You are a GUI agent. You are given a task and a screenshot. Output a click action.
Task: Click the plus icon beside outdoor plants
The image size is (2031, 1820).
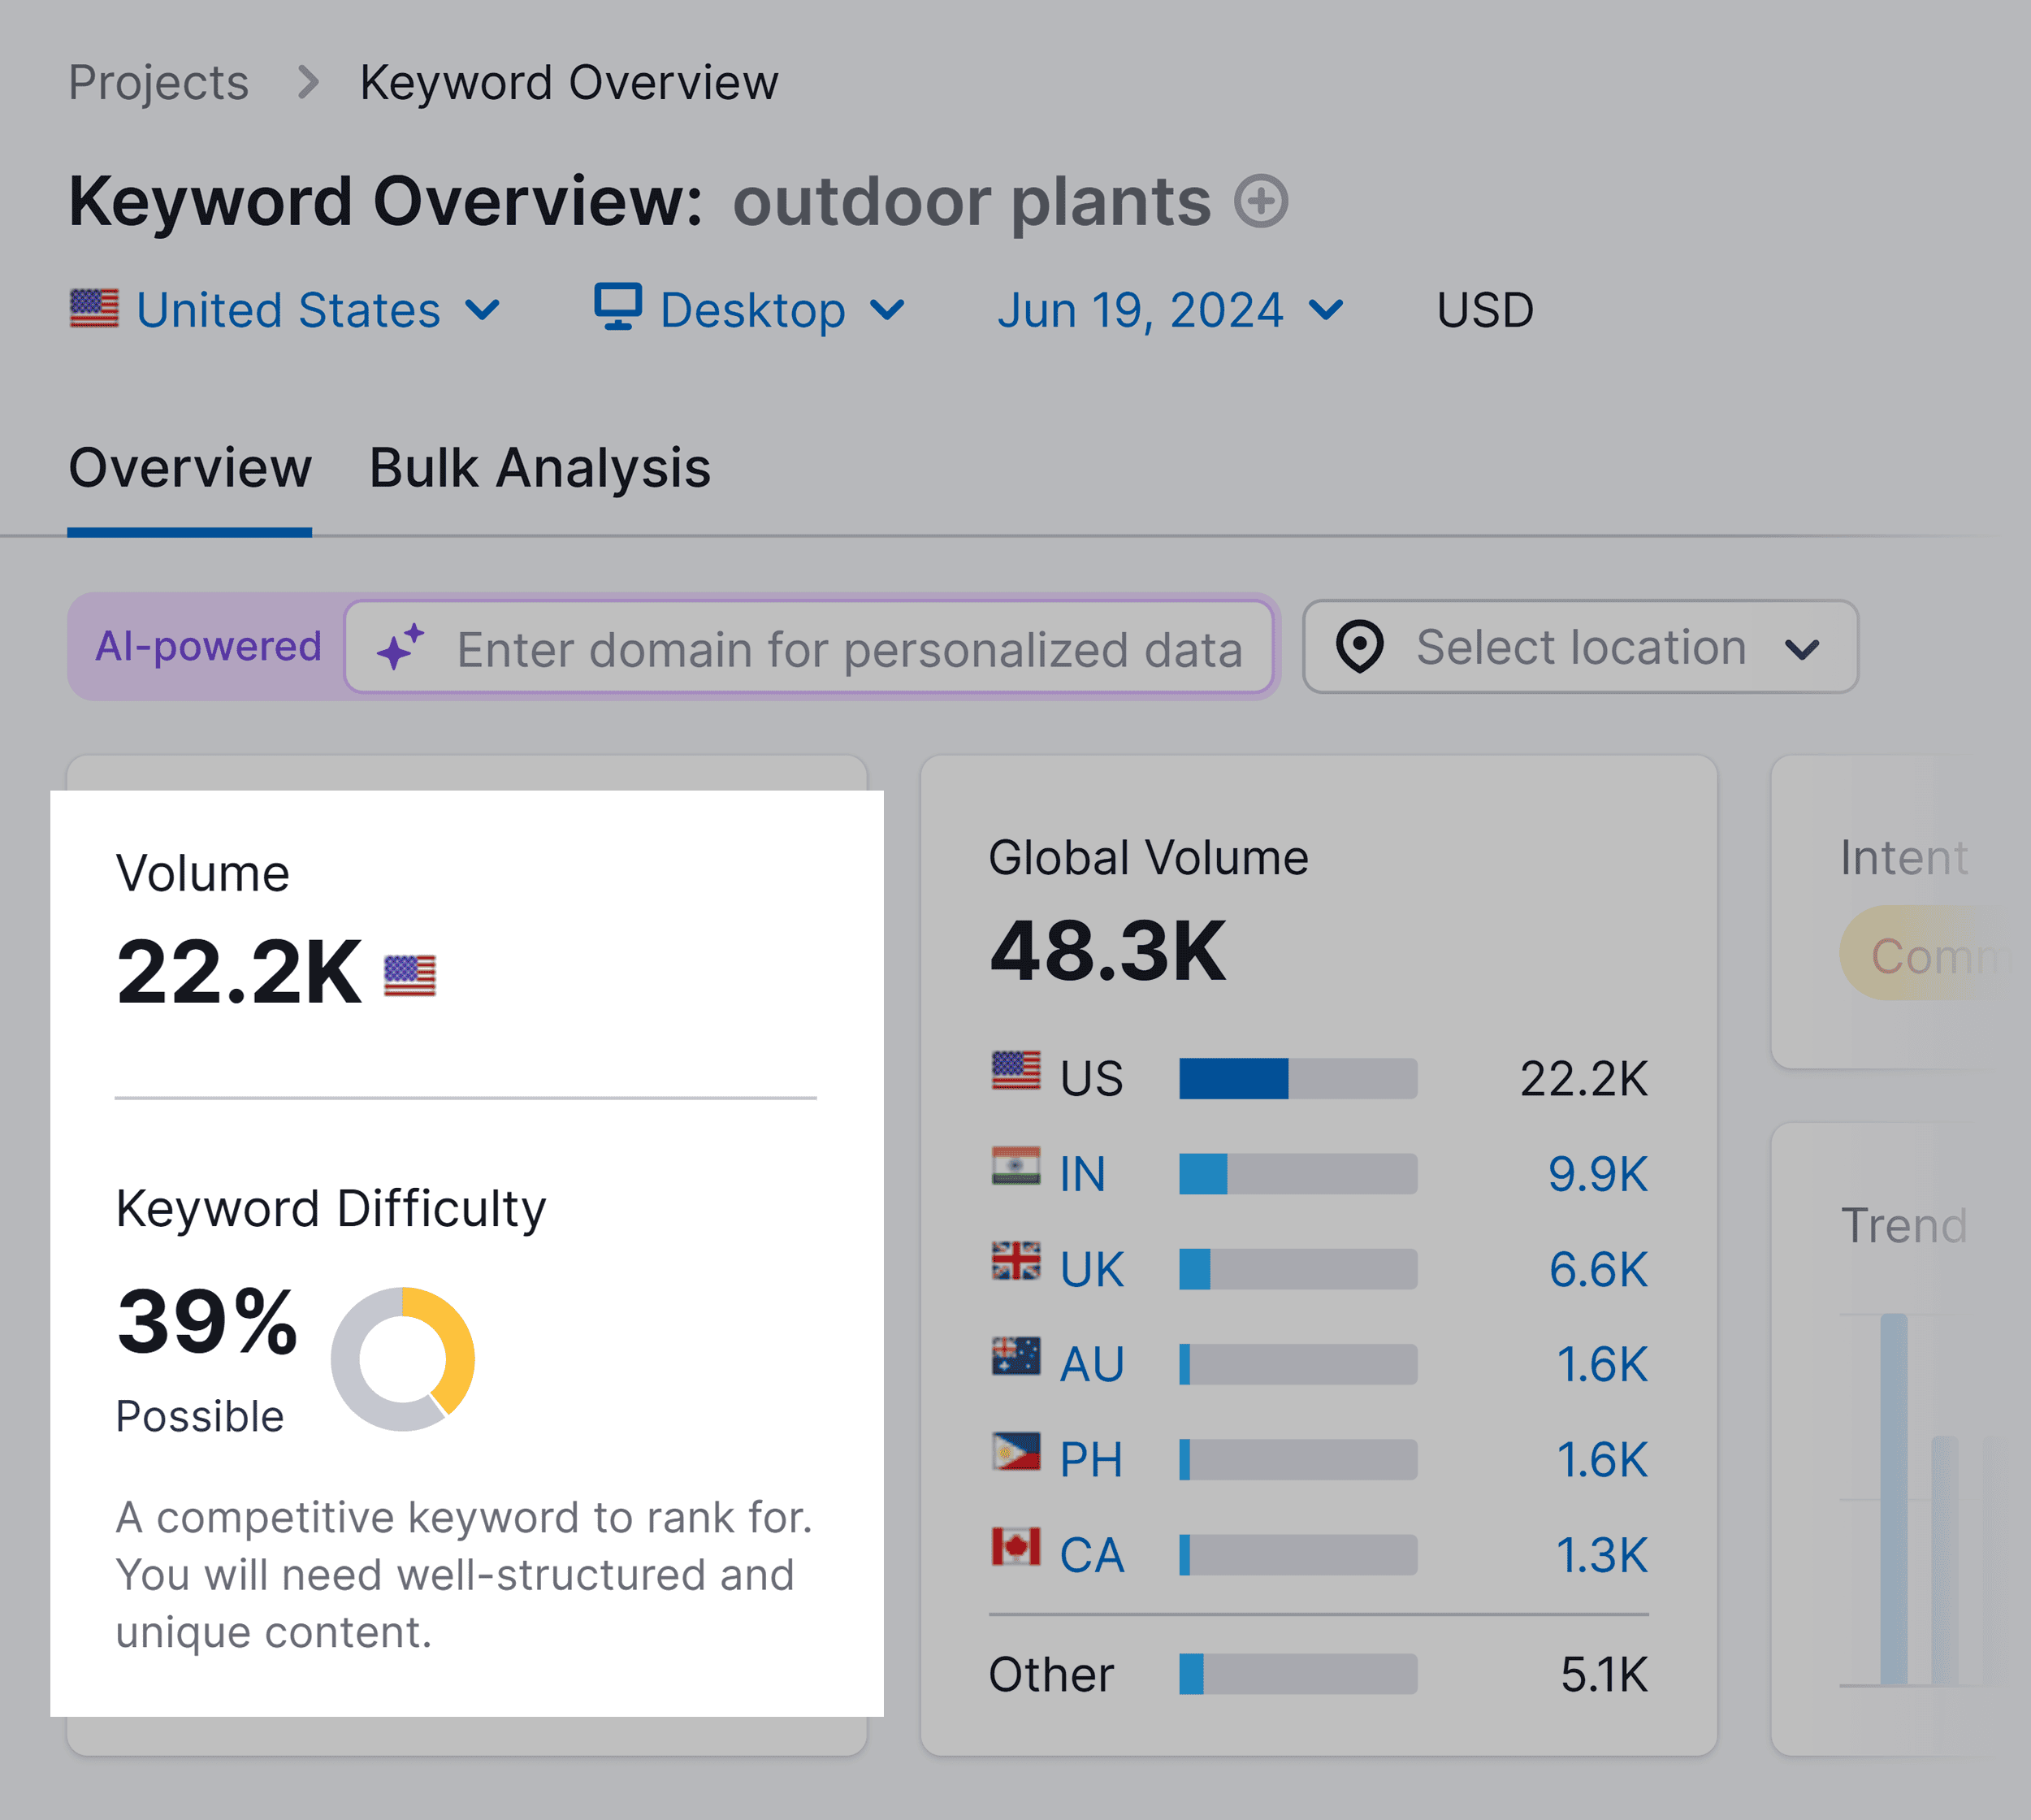point(1260,201)
